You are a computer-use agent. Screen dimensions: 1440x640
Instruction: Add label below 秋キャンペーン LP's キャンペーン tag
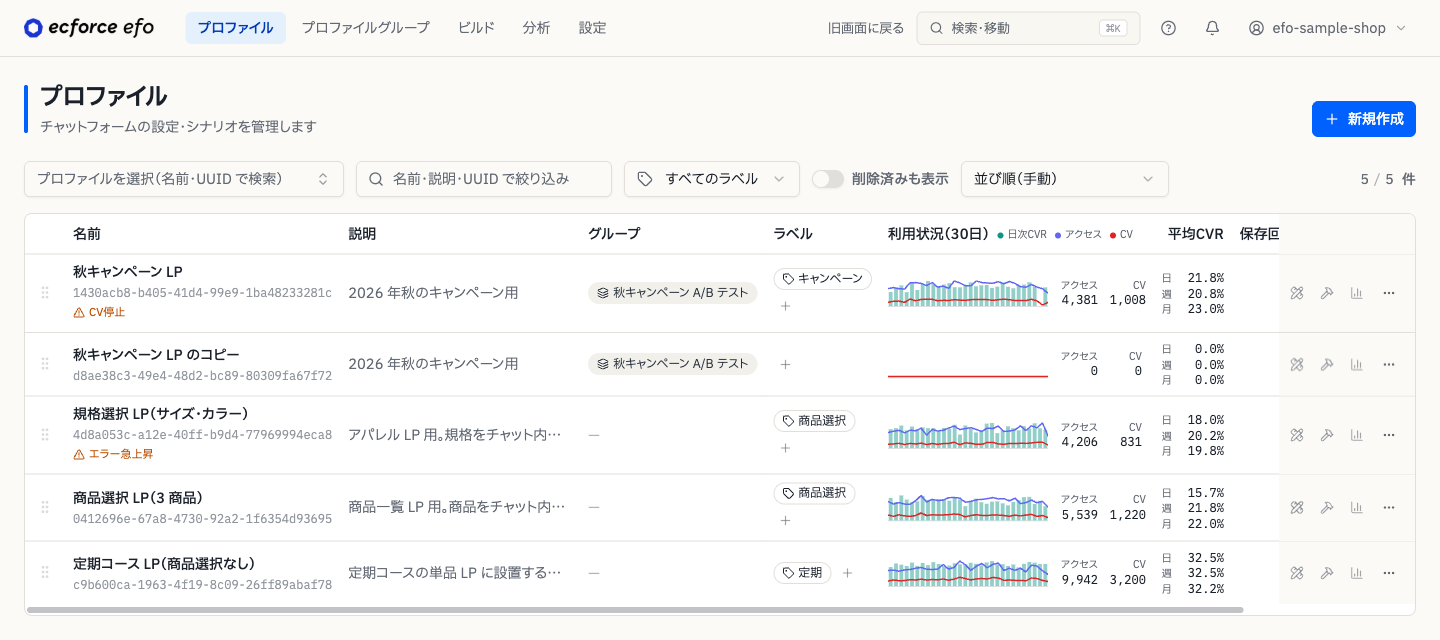785,306
